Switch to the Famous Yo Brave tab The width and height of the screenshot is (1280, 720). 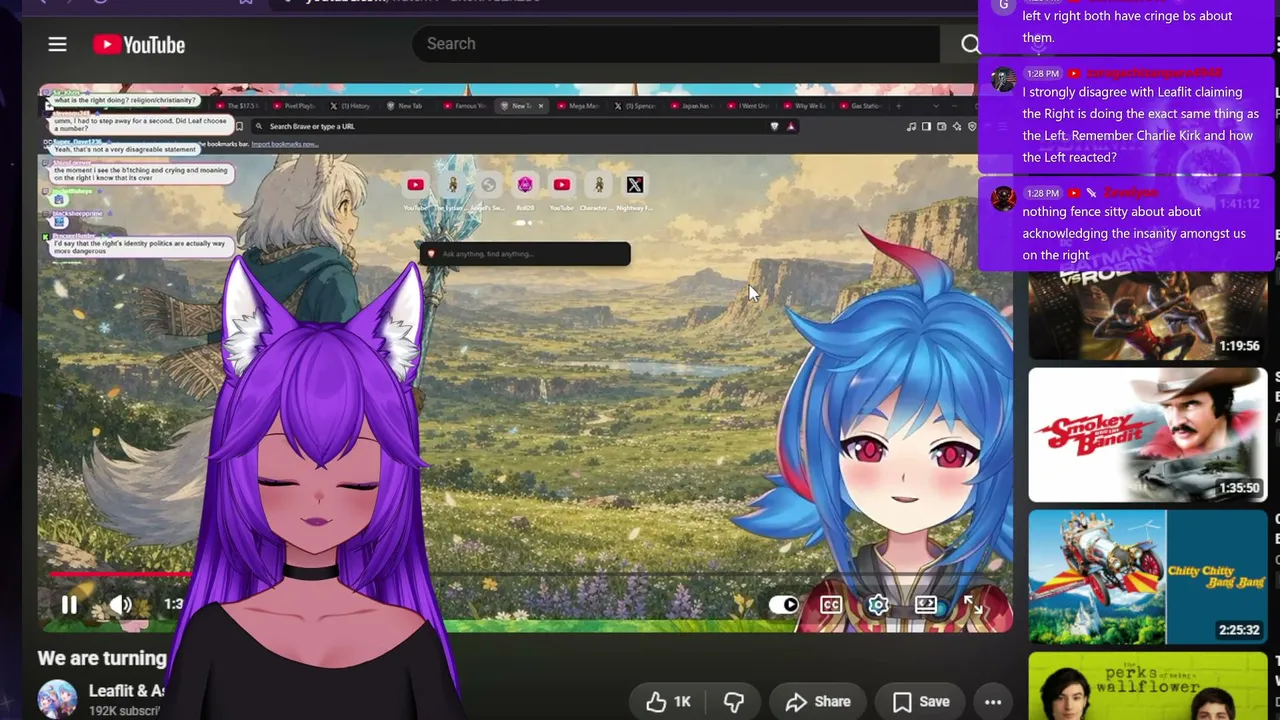pyautogui.click(x=466, y=106)
